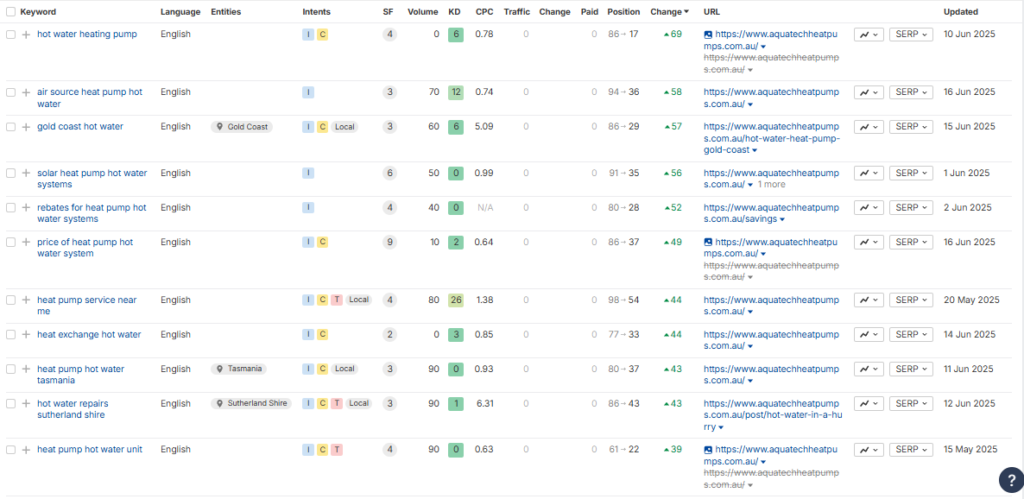The width and height of the screenshot is (1024, 499).
Task: Sort table by Updated column header
Action: [x=961, y=12]
